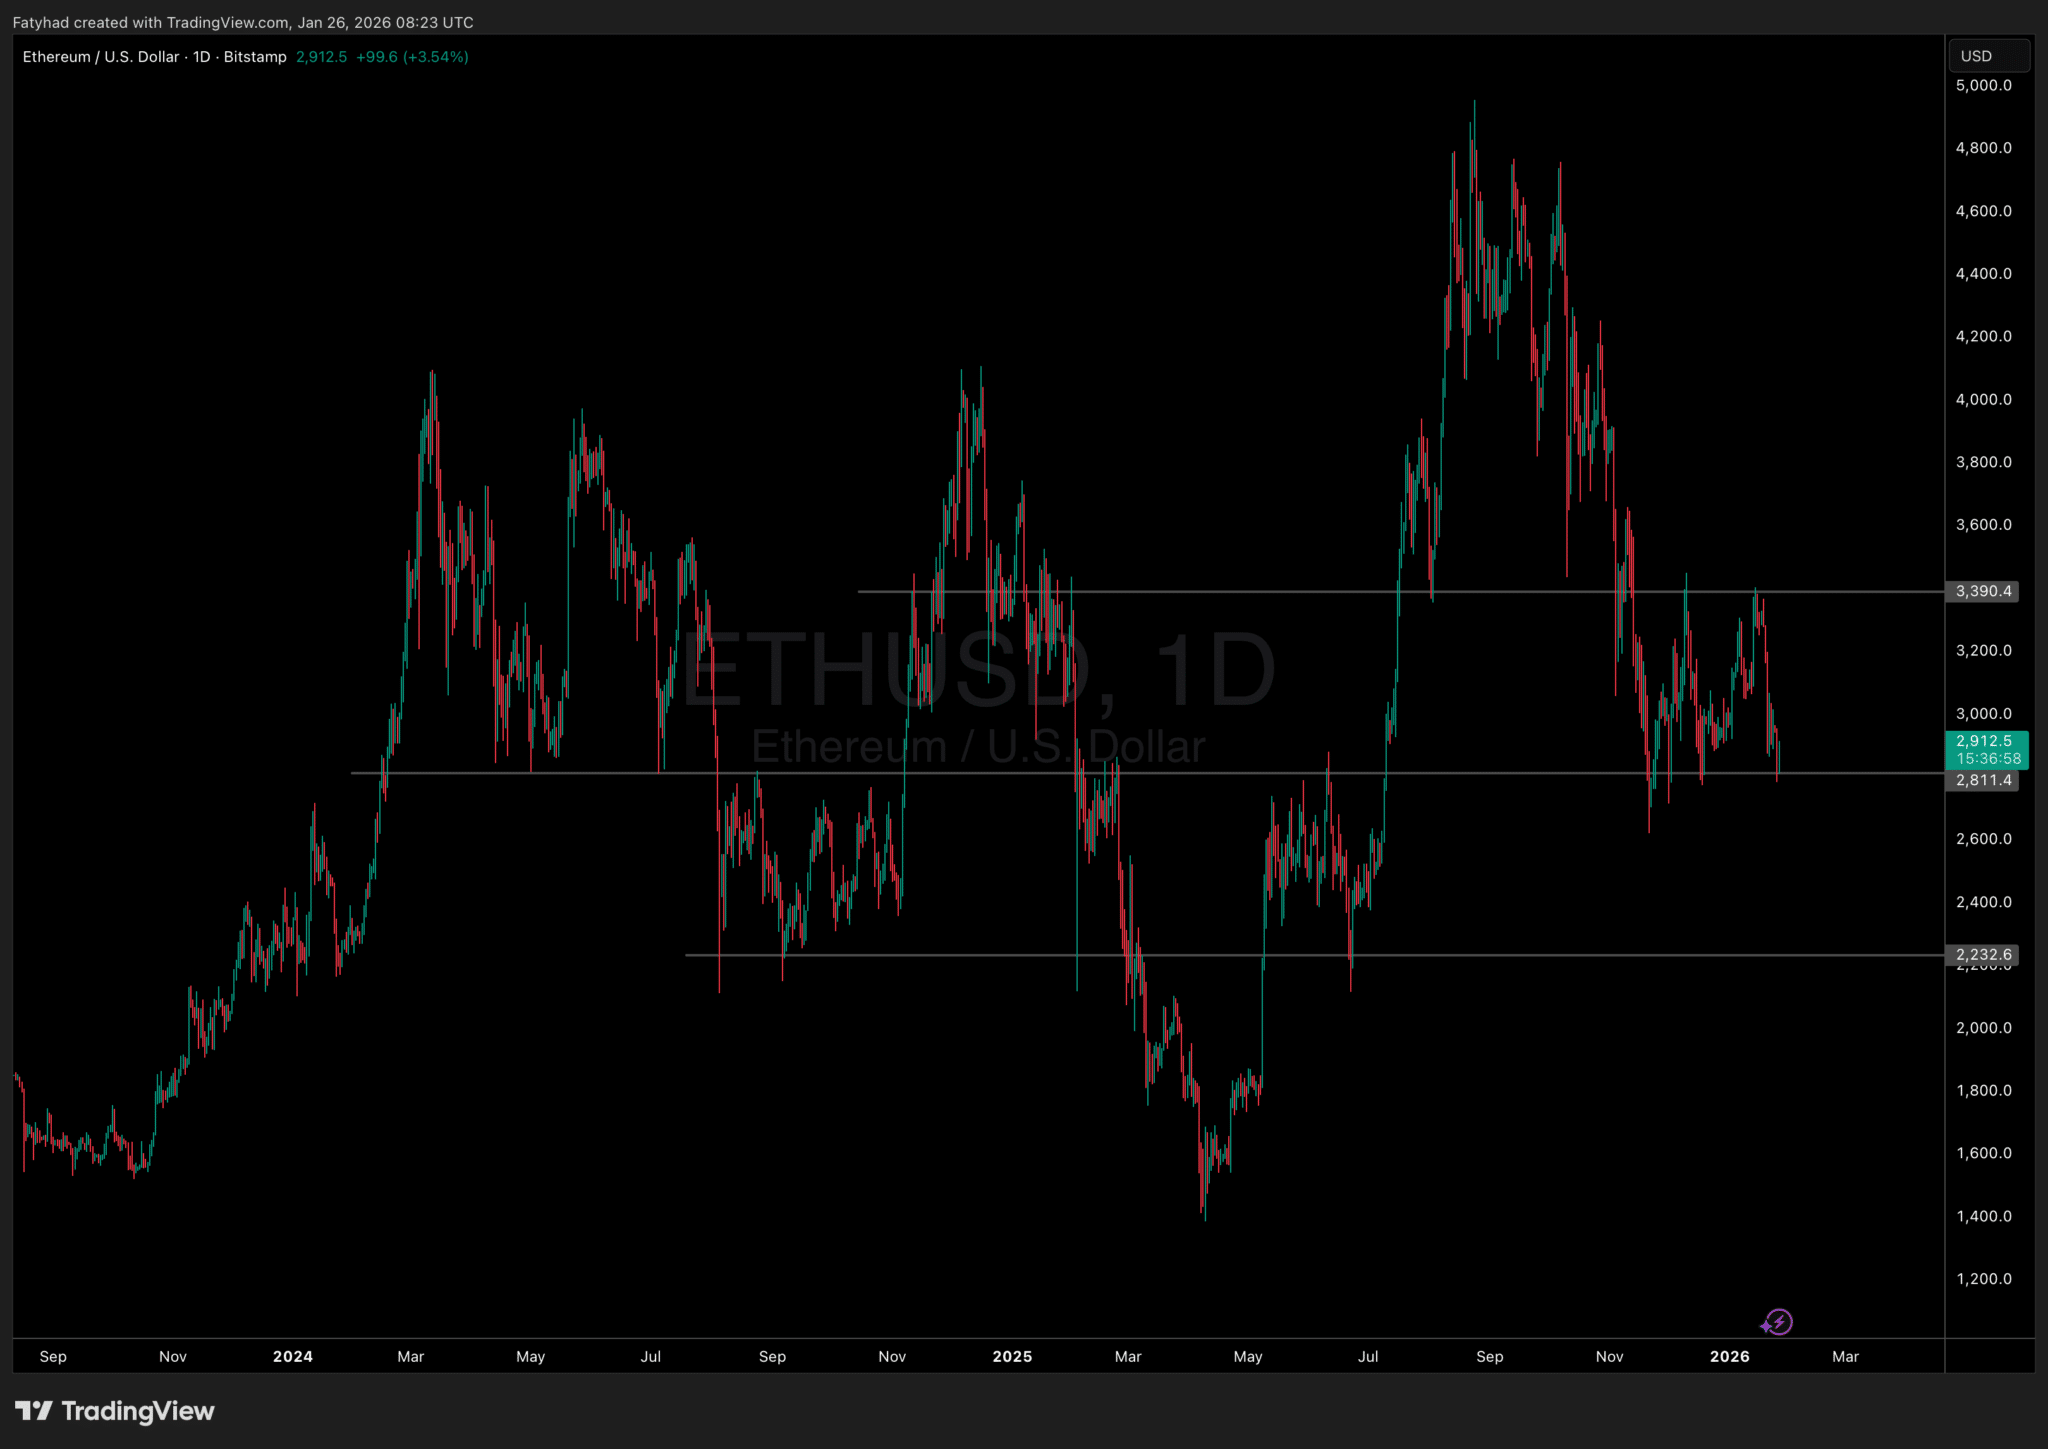Click the 2026 label on time axis
2048x1449 pixels.
pyautogui.click(x=1729, y=1356)
